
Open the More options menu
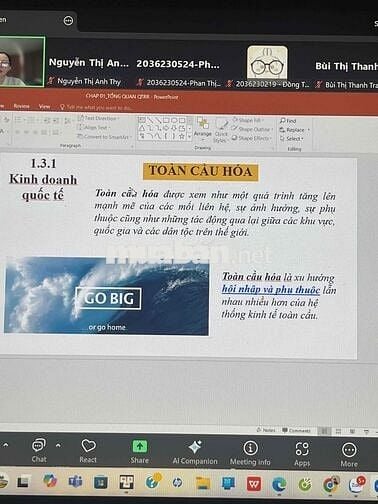(349, 455)
